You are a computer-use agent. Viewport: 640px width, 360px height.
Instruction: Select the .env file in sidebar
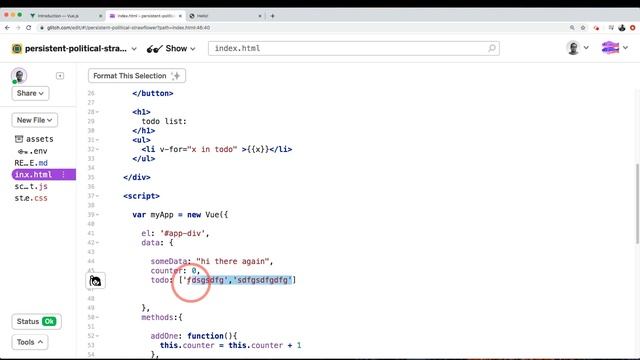33,151
